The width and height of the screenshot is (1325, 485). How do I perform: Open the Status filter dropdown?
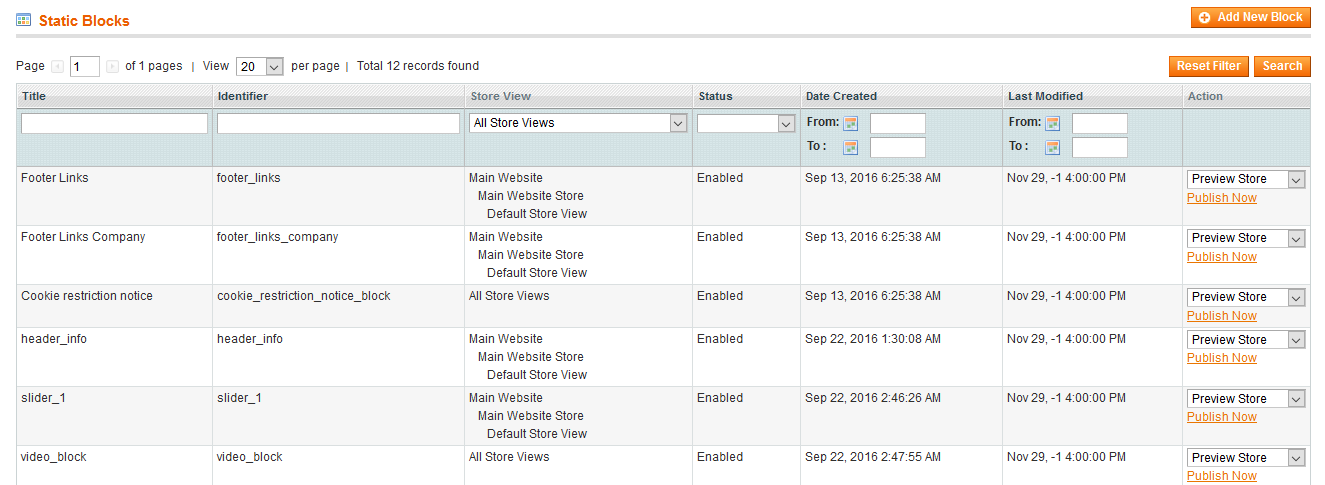click(x=746, y=124)
